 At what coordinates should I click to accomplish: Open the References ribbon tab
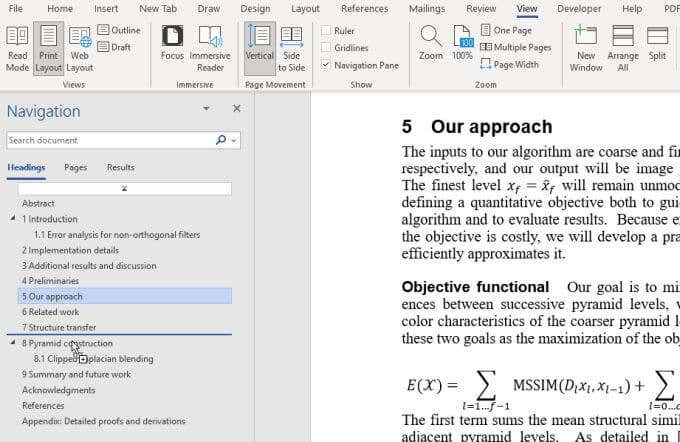coord(364,9)
